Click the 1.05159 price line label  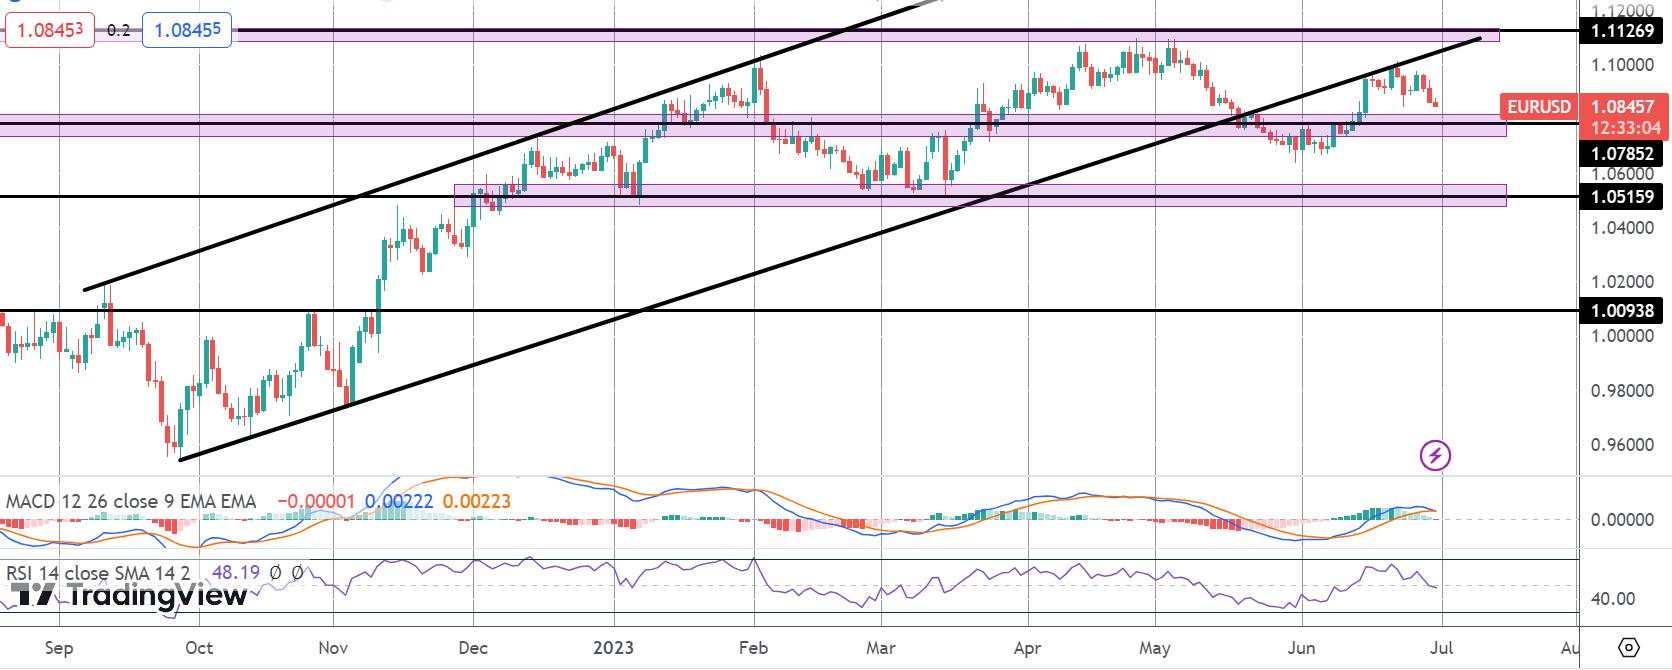[1621, 197]
